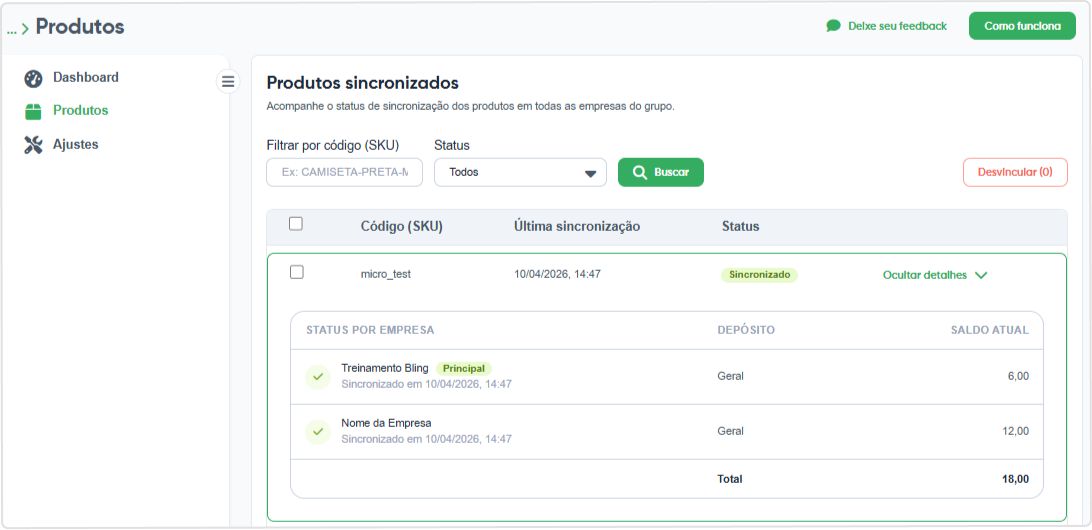Click the STATUS POR EMPRESA header

(370, 330)
